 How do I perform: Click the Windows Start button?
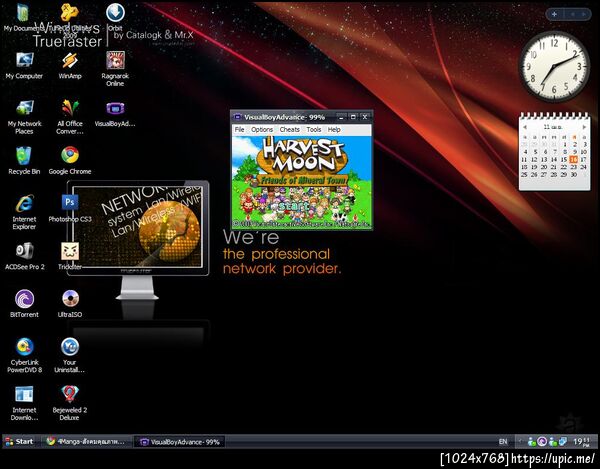click(x=19, y=441)
